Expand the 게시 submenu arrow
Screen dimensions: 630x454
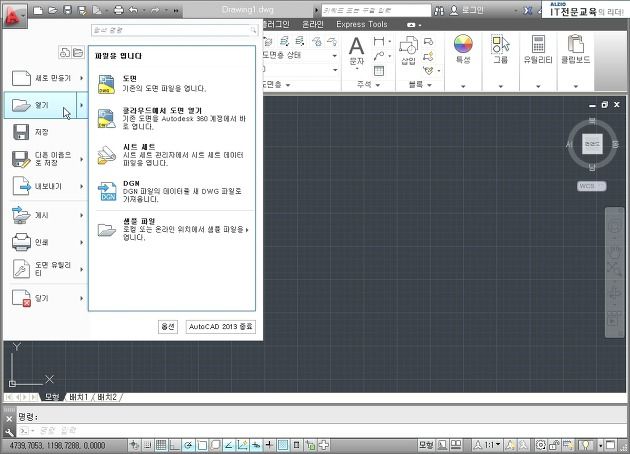(82, 215)
